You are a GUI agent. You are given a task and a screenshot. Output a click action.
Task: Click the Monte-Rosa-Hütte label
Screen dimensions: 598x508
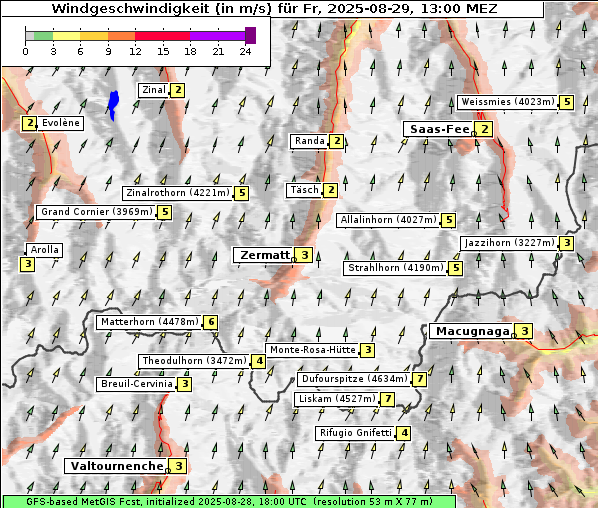coord(313,350)
